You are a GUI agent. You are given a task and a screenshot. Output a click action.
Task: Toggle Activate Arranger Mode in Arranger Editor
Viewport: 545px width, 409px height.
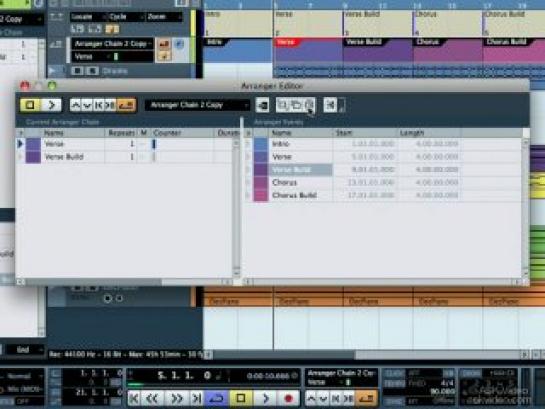[126, 105]
